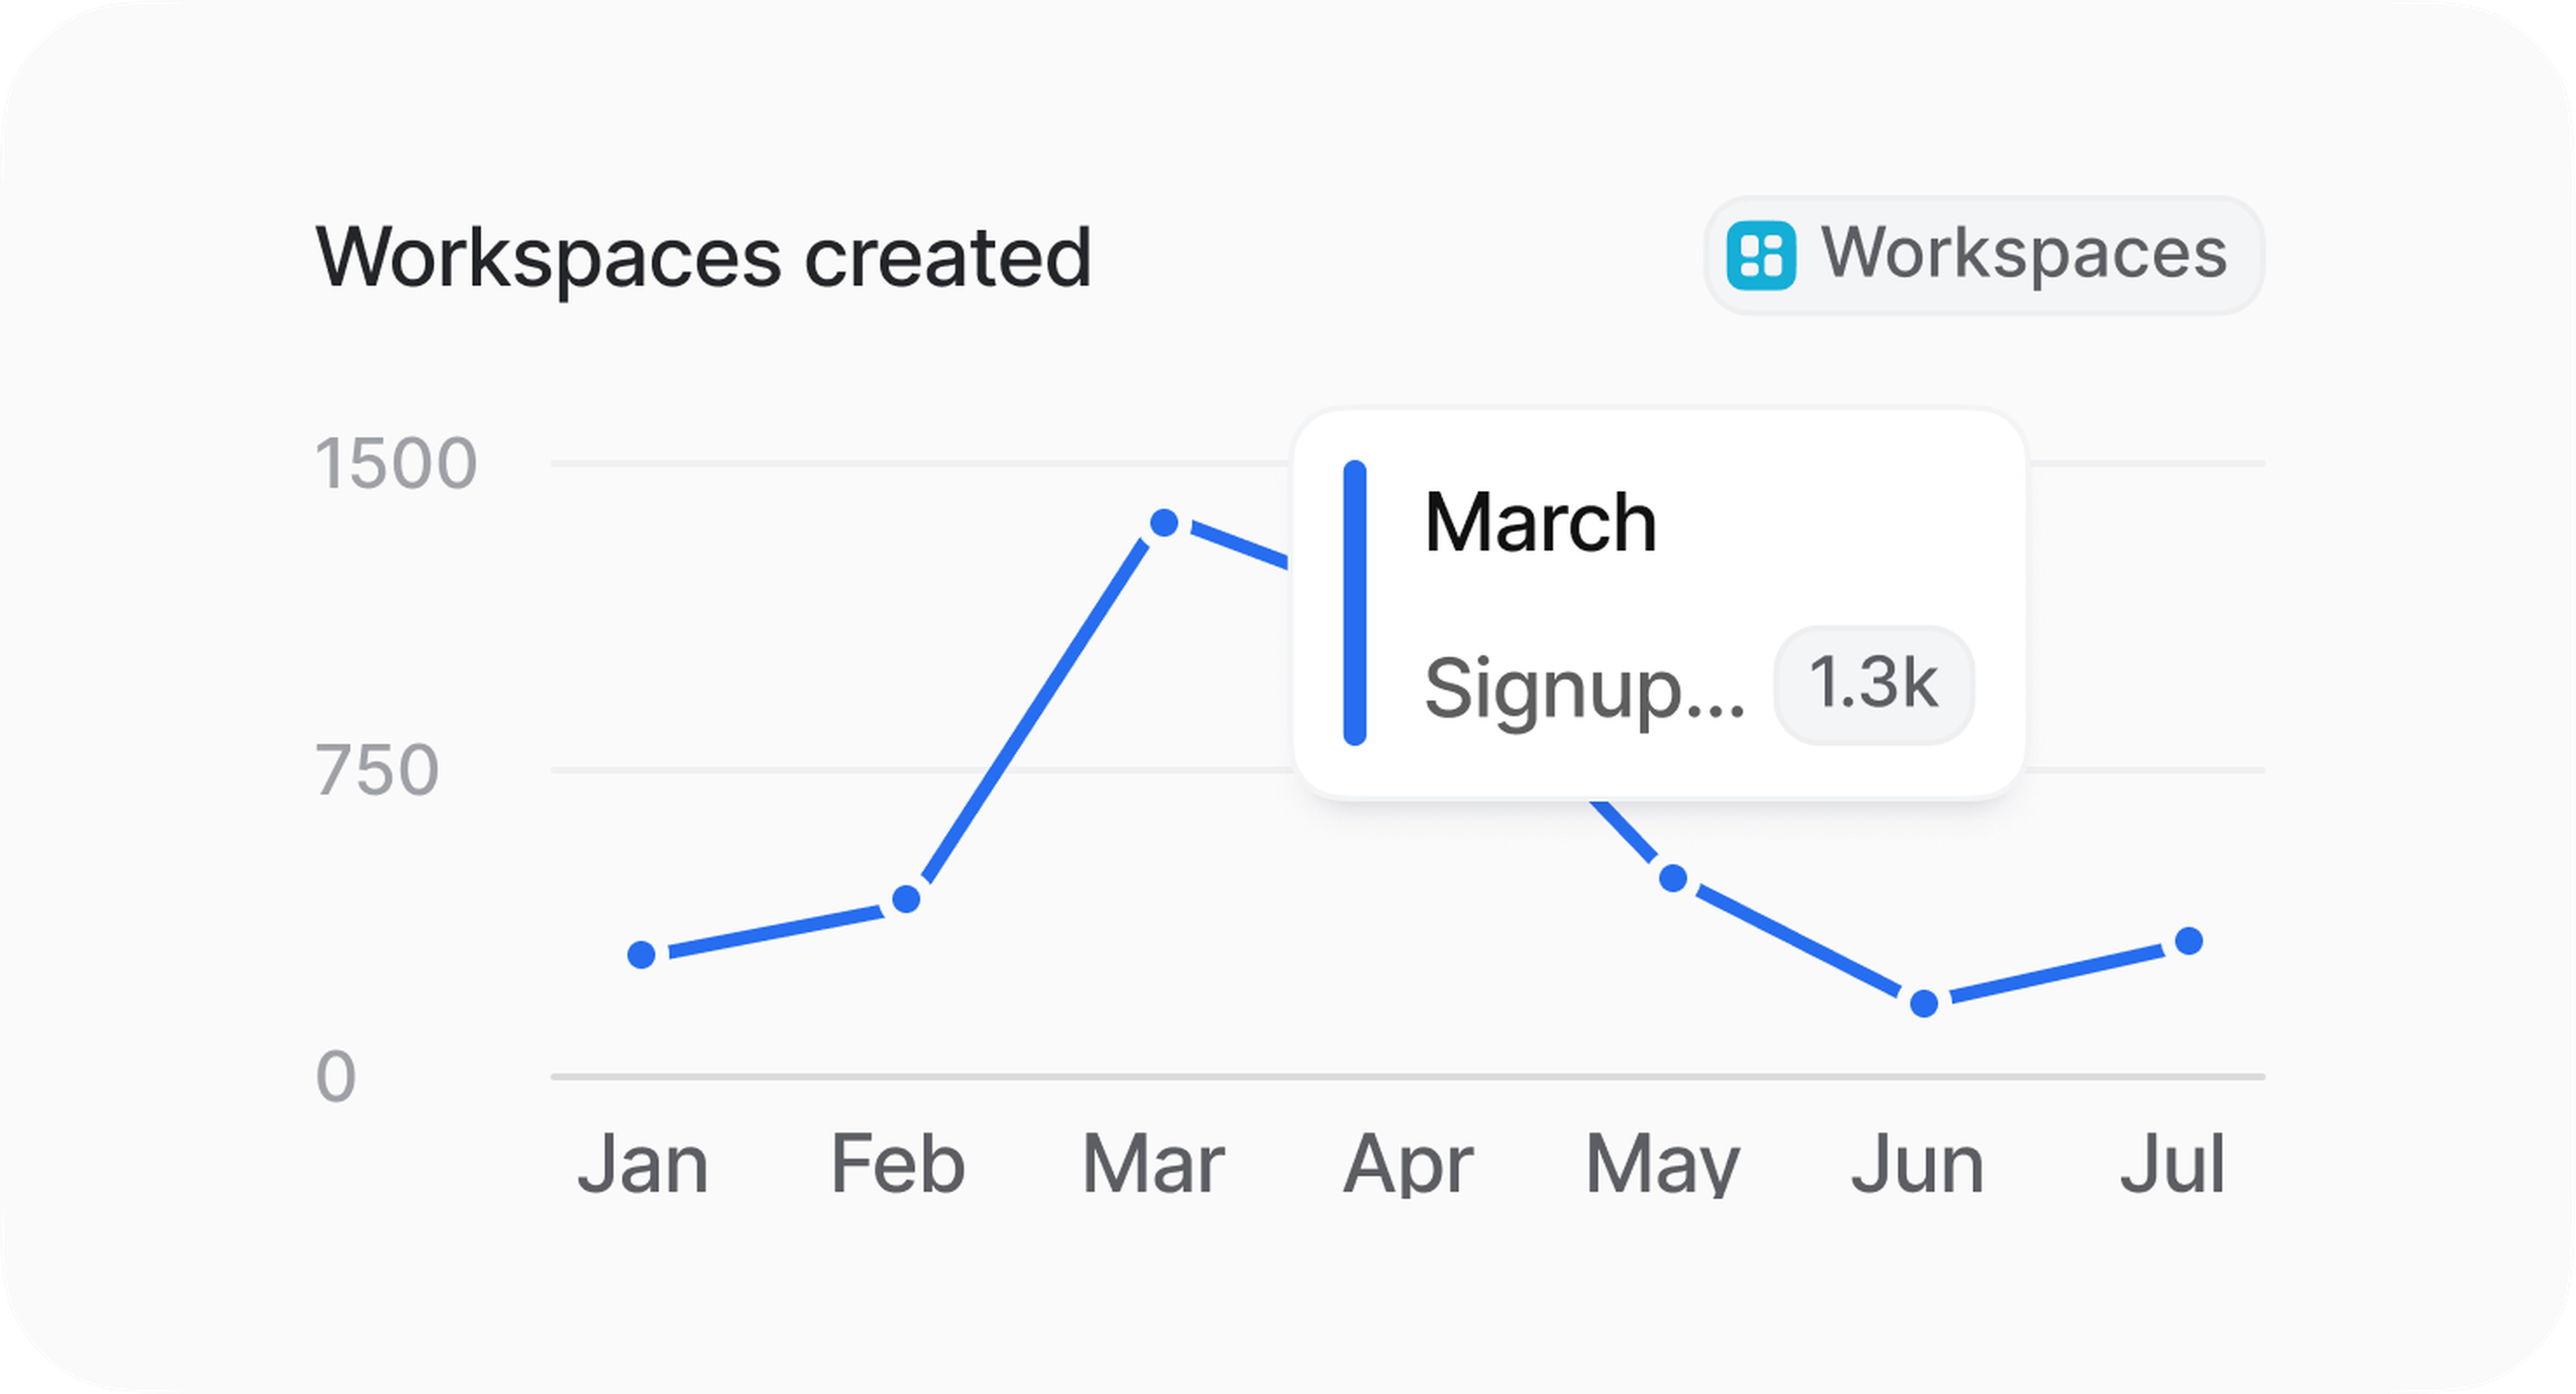Select the July data point on the line
Viewport: 2576px width, 1394px height.
pos(2189,941)
